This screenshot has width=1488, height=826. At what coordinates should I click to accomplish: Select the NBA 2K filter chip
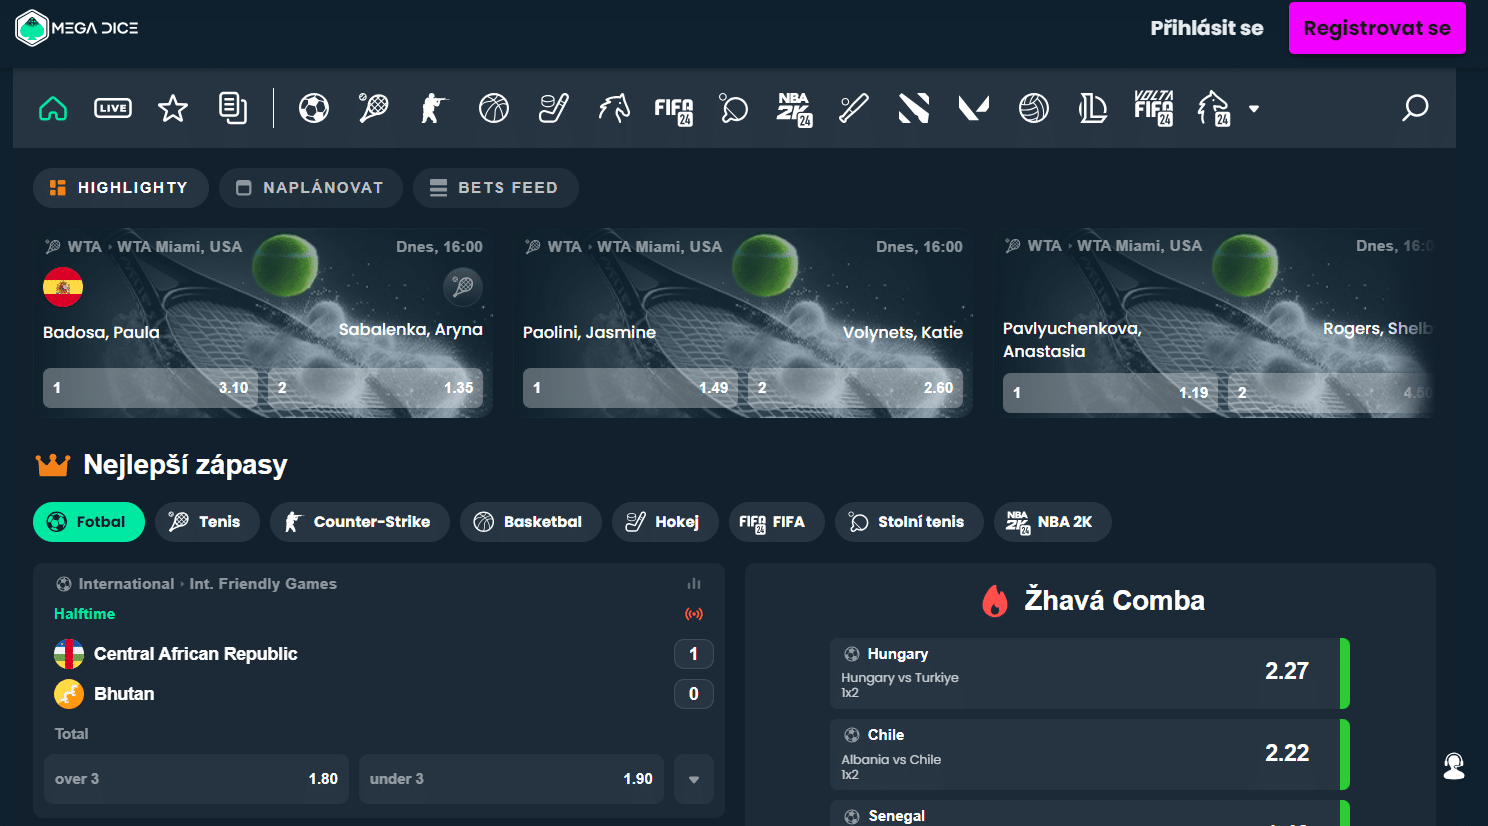click(1053, 522)
